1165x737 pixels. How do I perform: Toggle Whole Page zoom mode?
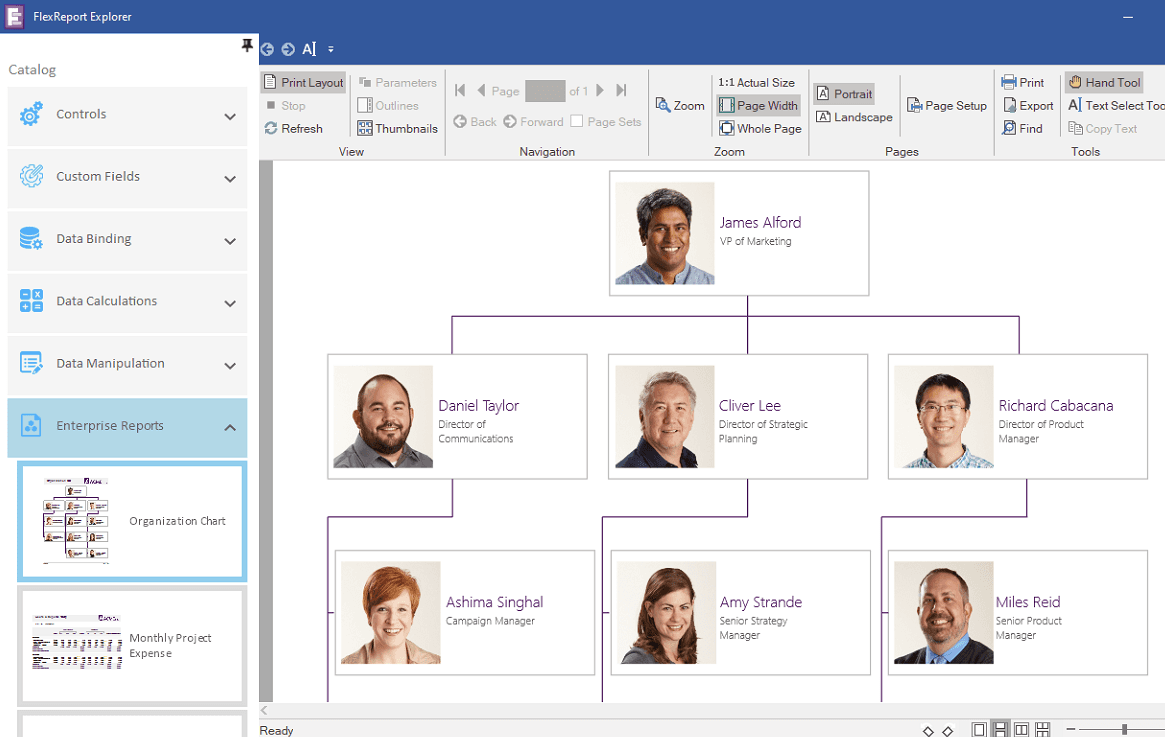tap(760, 129)
